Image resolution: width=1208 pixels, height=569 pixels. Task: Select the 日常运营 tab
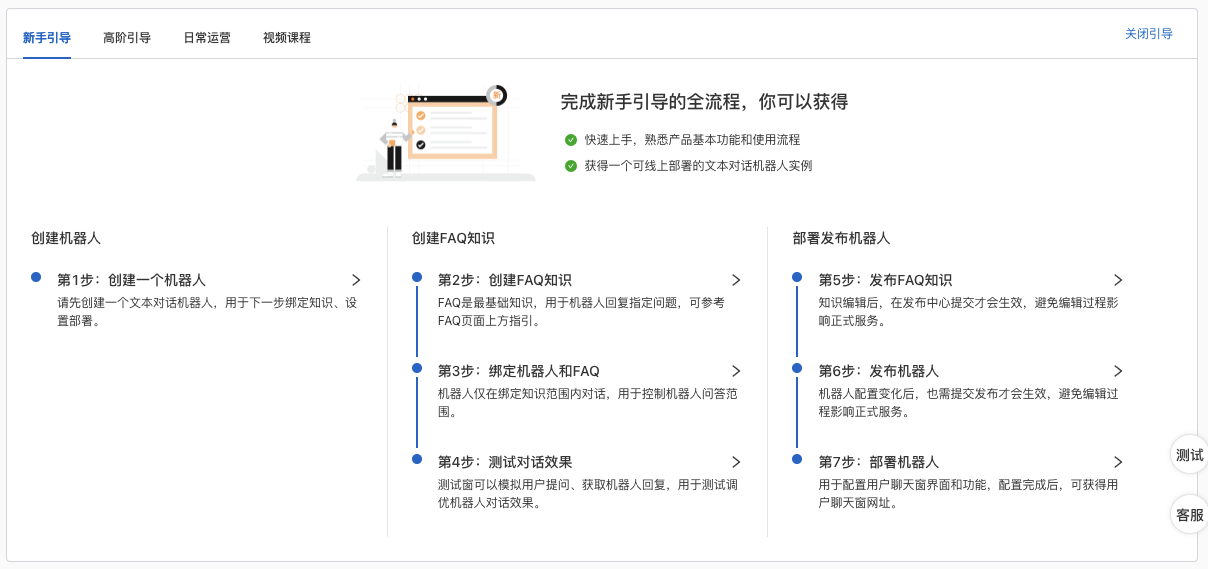coord(207,38)
